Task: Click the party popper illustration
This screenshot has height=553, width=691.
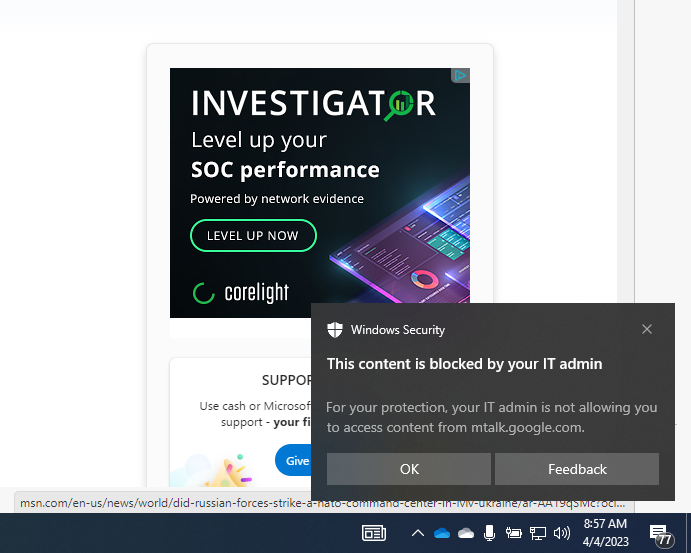Action: (x=231, y=472)
